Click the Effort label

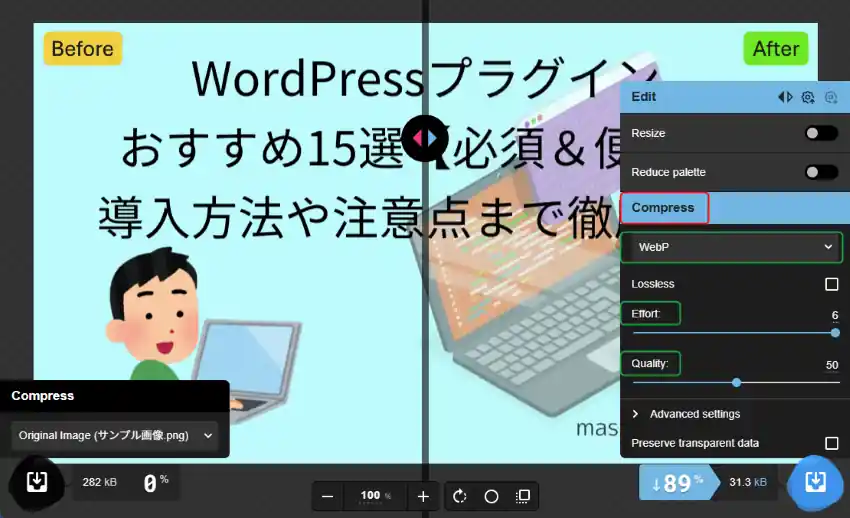[645, 314]
